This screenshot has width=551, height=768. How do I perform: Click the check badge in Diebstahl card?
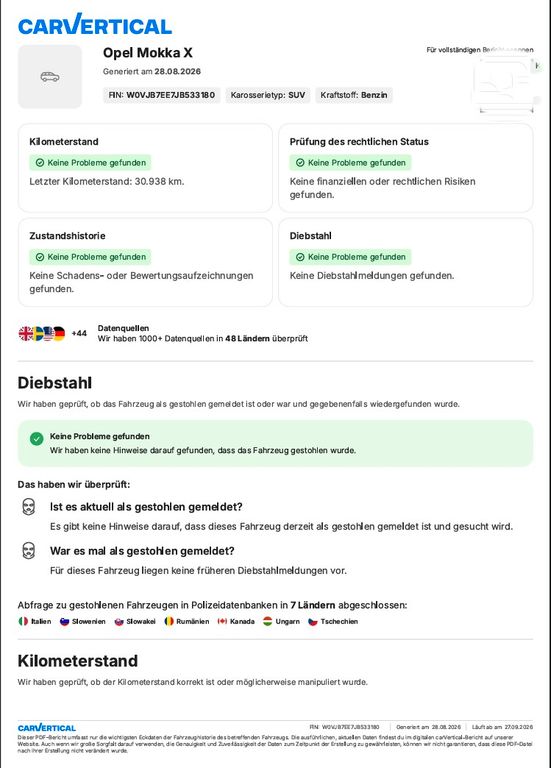[351, 257]
